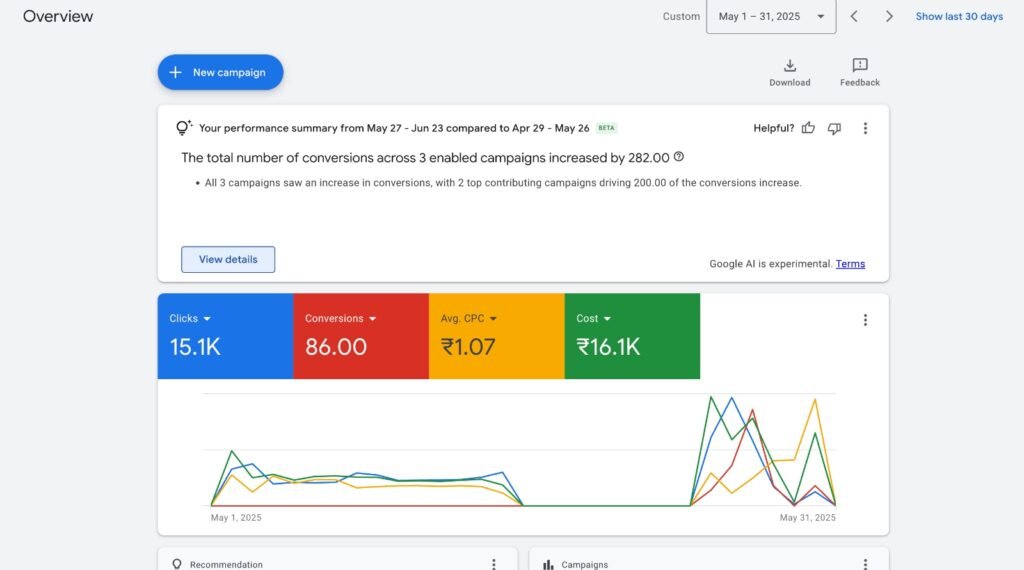The width and height of the screenshot is (1024, 570).
Task: Click thumbs down on performance summary
Action: click(834, 128)
